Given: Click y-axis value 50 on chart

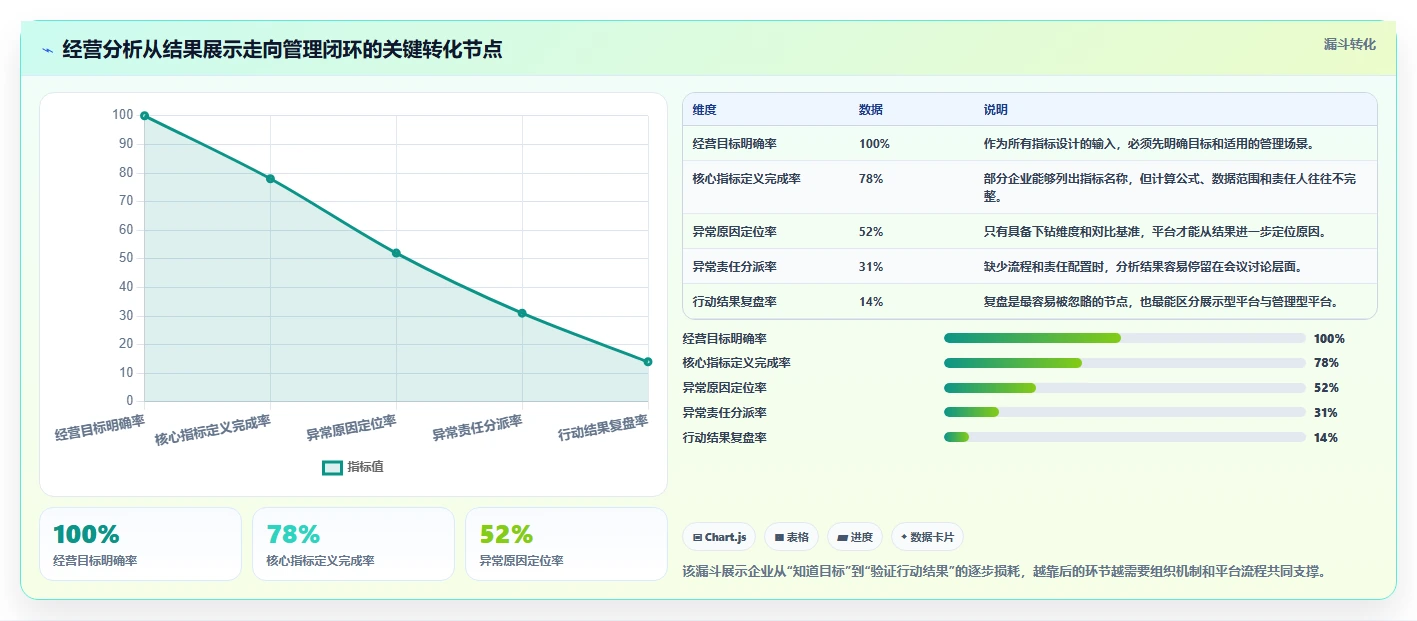Looking at the screenshot, I should click(x=126, y=258).
